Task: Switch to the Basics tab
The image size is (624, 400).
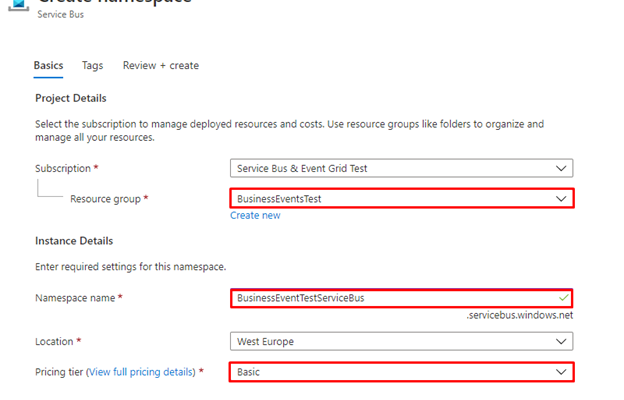Action: coord(48,65)
